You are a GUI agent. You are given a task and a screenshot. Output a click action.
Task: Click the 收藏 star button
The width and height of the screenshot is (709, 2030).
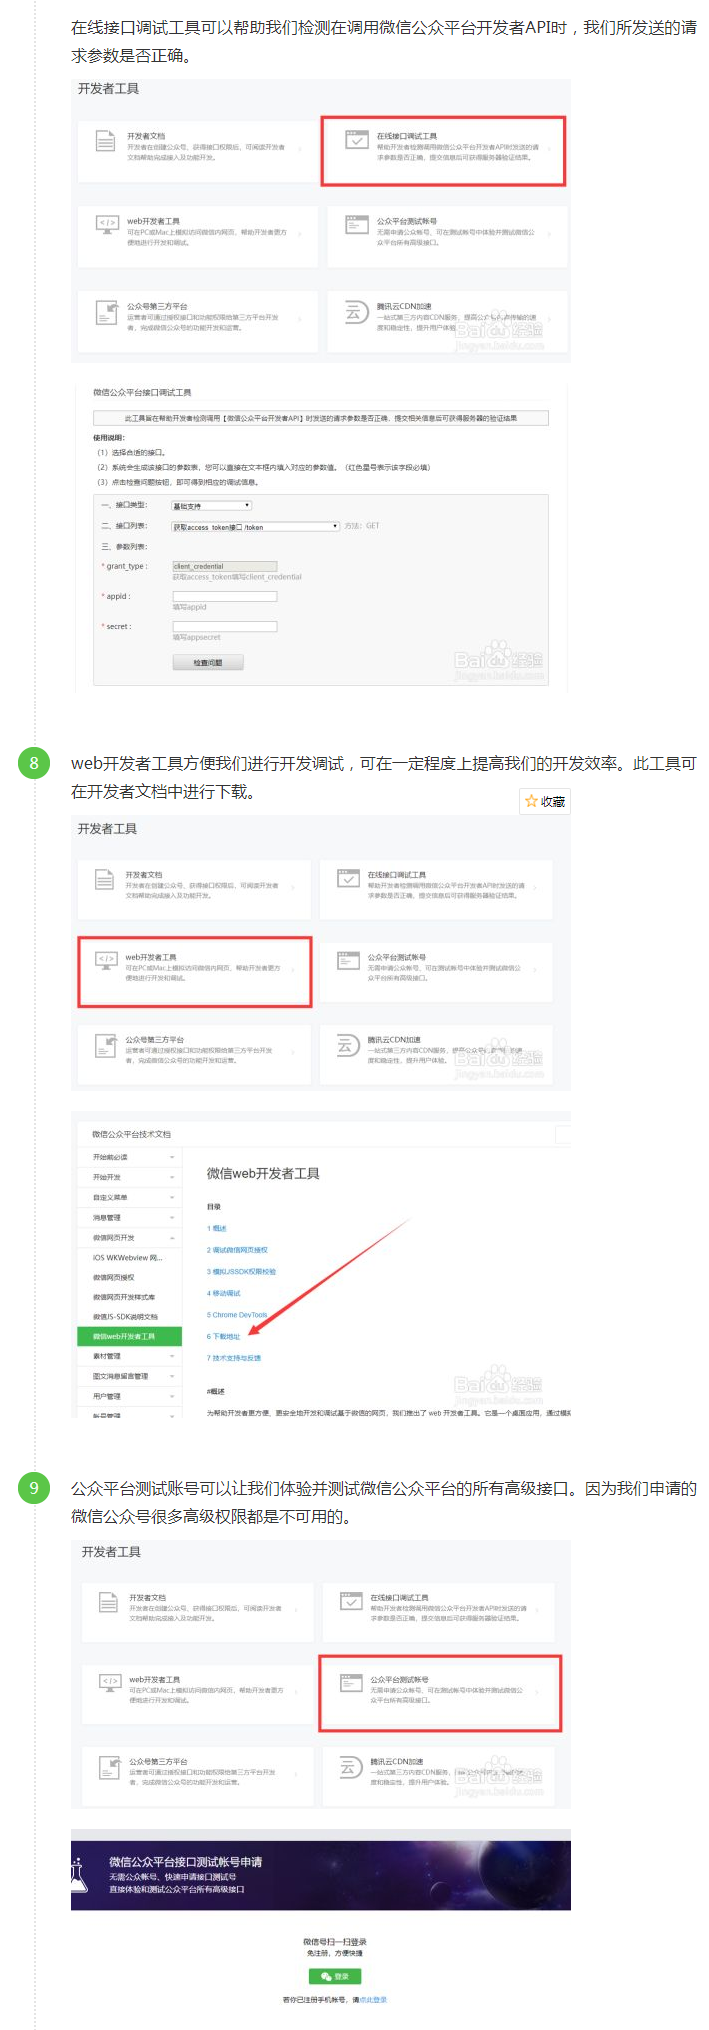(x=544, y=801)
